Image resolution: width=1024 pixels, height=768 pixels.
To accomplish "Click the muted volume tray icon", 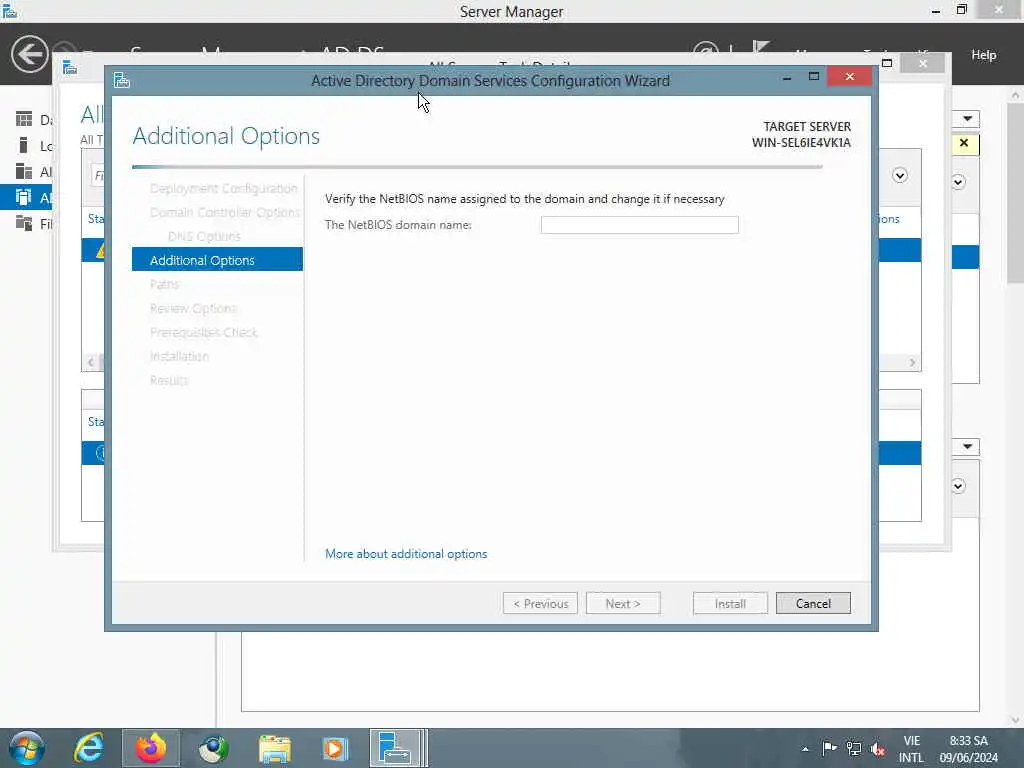I will coord(878,749).
